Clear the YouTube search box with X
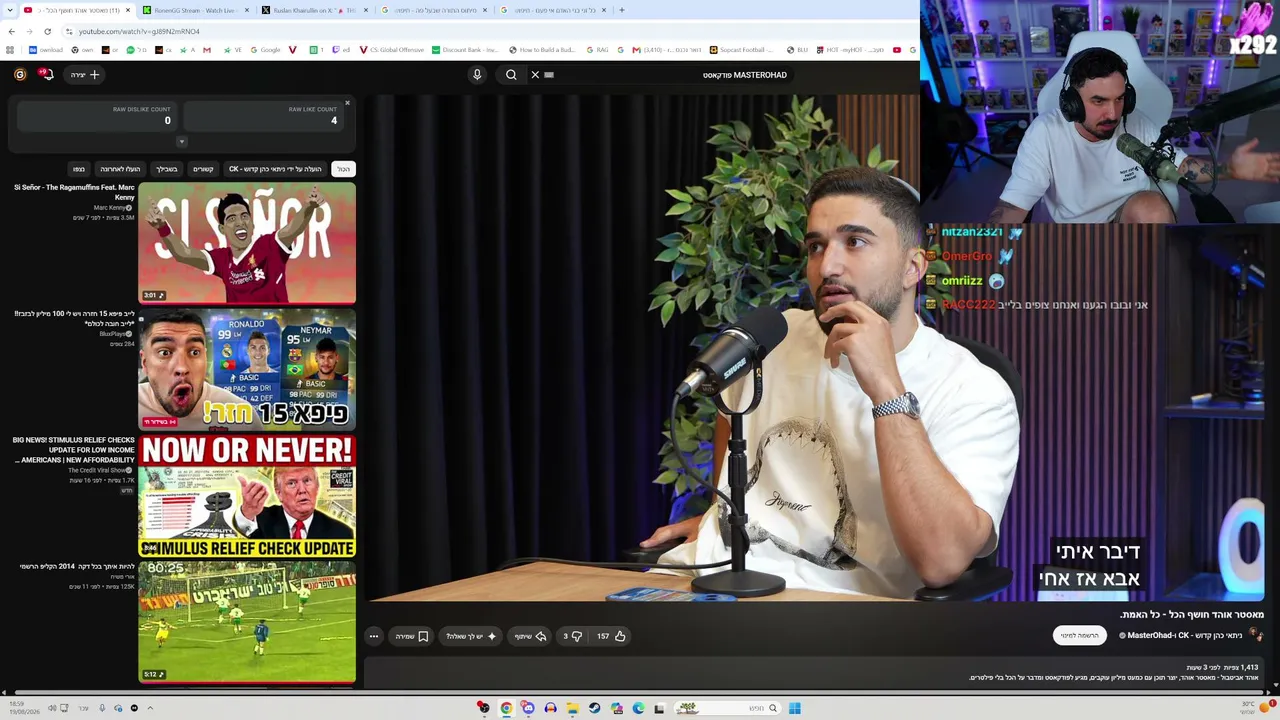This screenshot has width=1280, height=720. coord(535,75)
